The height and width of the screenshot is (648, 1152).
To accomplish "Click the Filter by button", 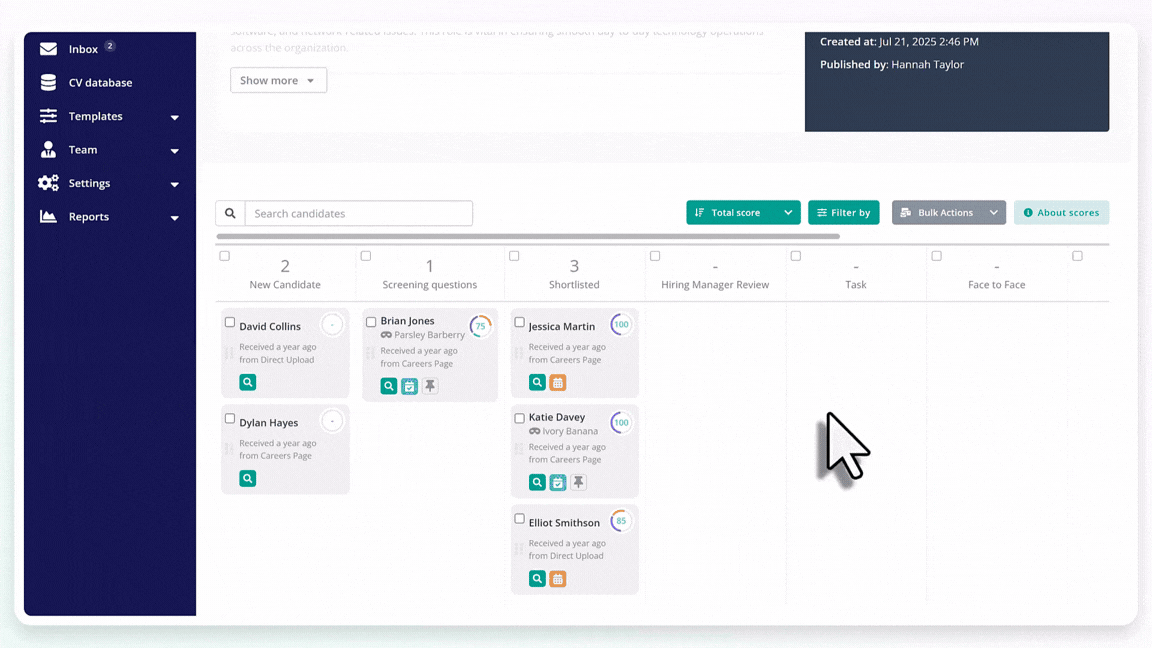I will coord(843,212).
